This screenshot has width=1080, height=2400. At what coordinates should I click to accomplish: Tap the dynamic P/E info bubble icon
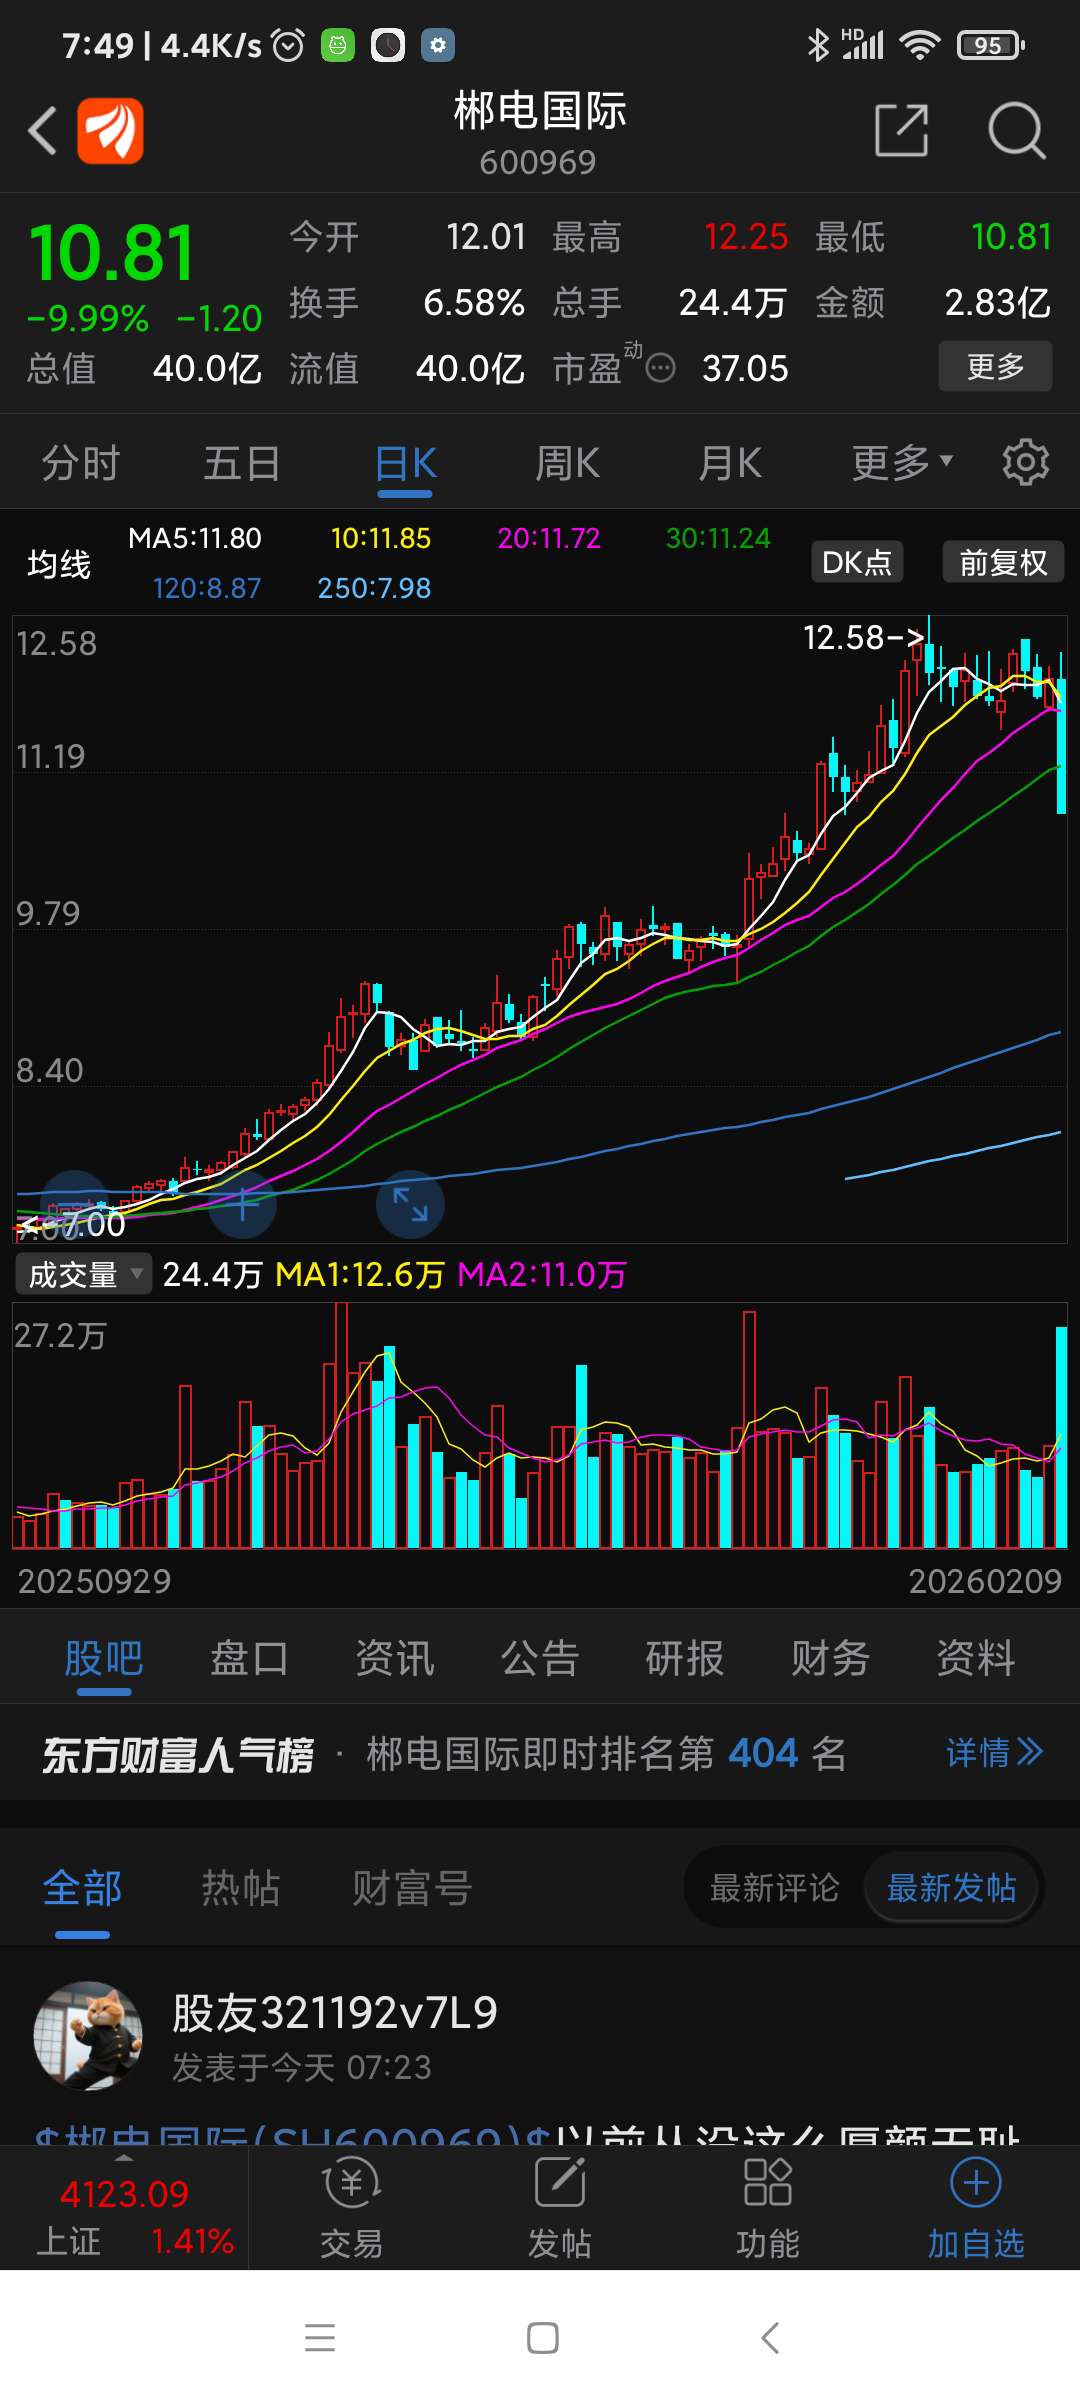point(660,369)
